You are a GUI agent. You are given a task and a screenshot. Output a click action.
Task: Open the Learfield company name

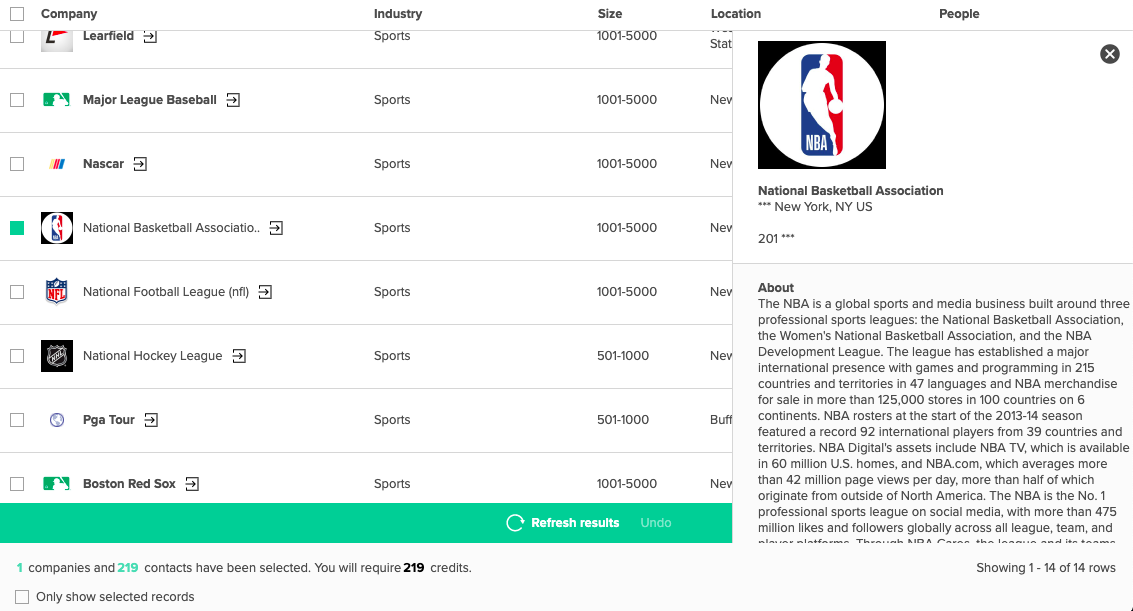pyautogui.click(x=108, y=36)
